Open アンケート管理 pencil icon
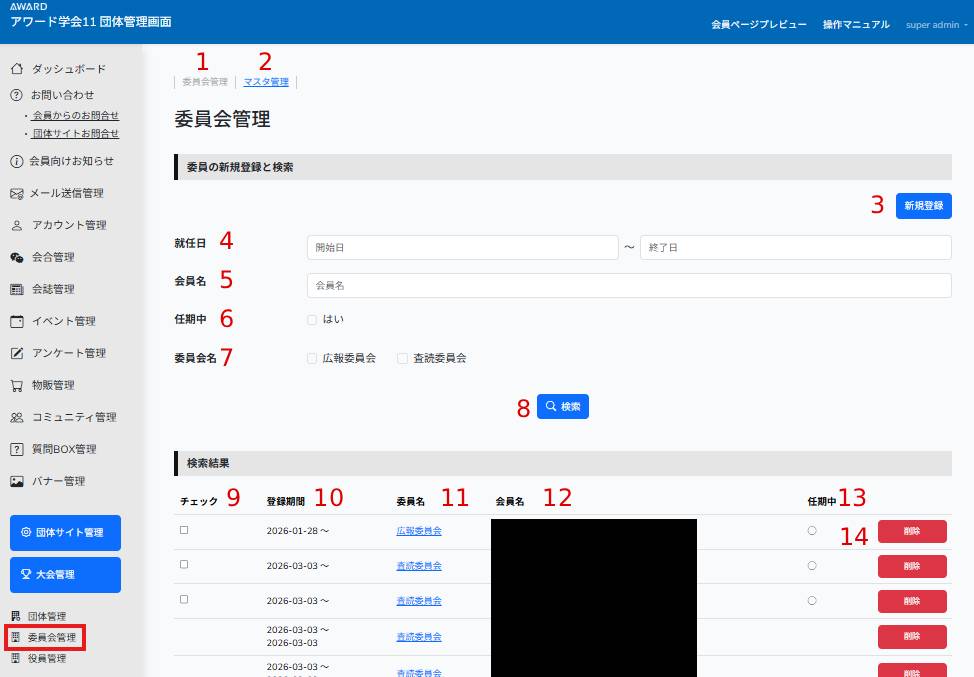974x677 pixels. [x=16, y=353]
